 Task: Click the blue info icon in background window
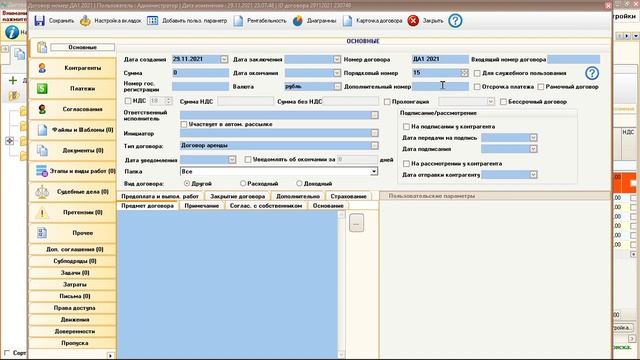point(12,32)
